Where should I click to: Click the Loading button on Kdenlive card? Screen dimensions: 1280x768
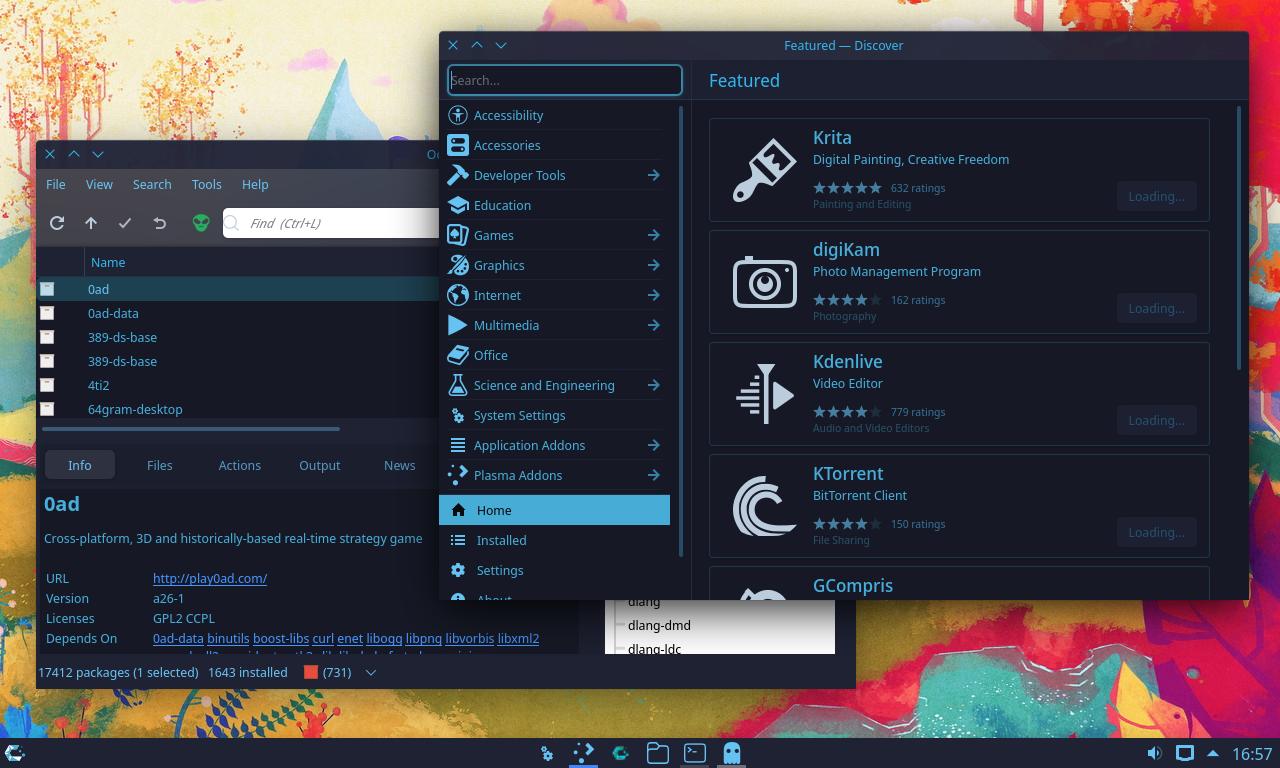pos(1156,420)
